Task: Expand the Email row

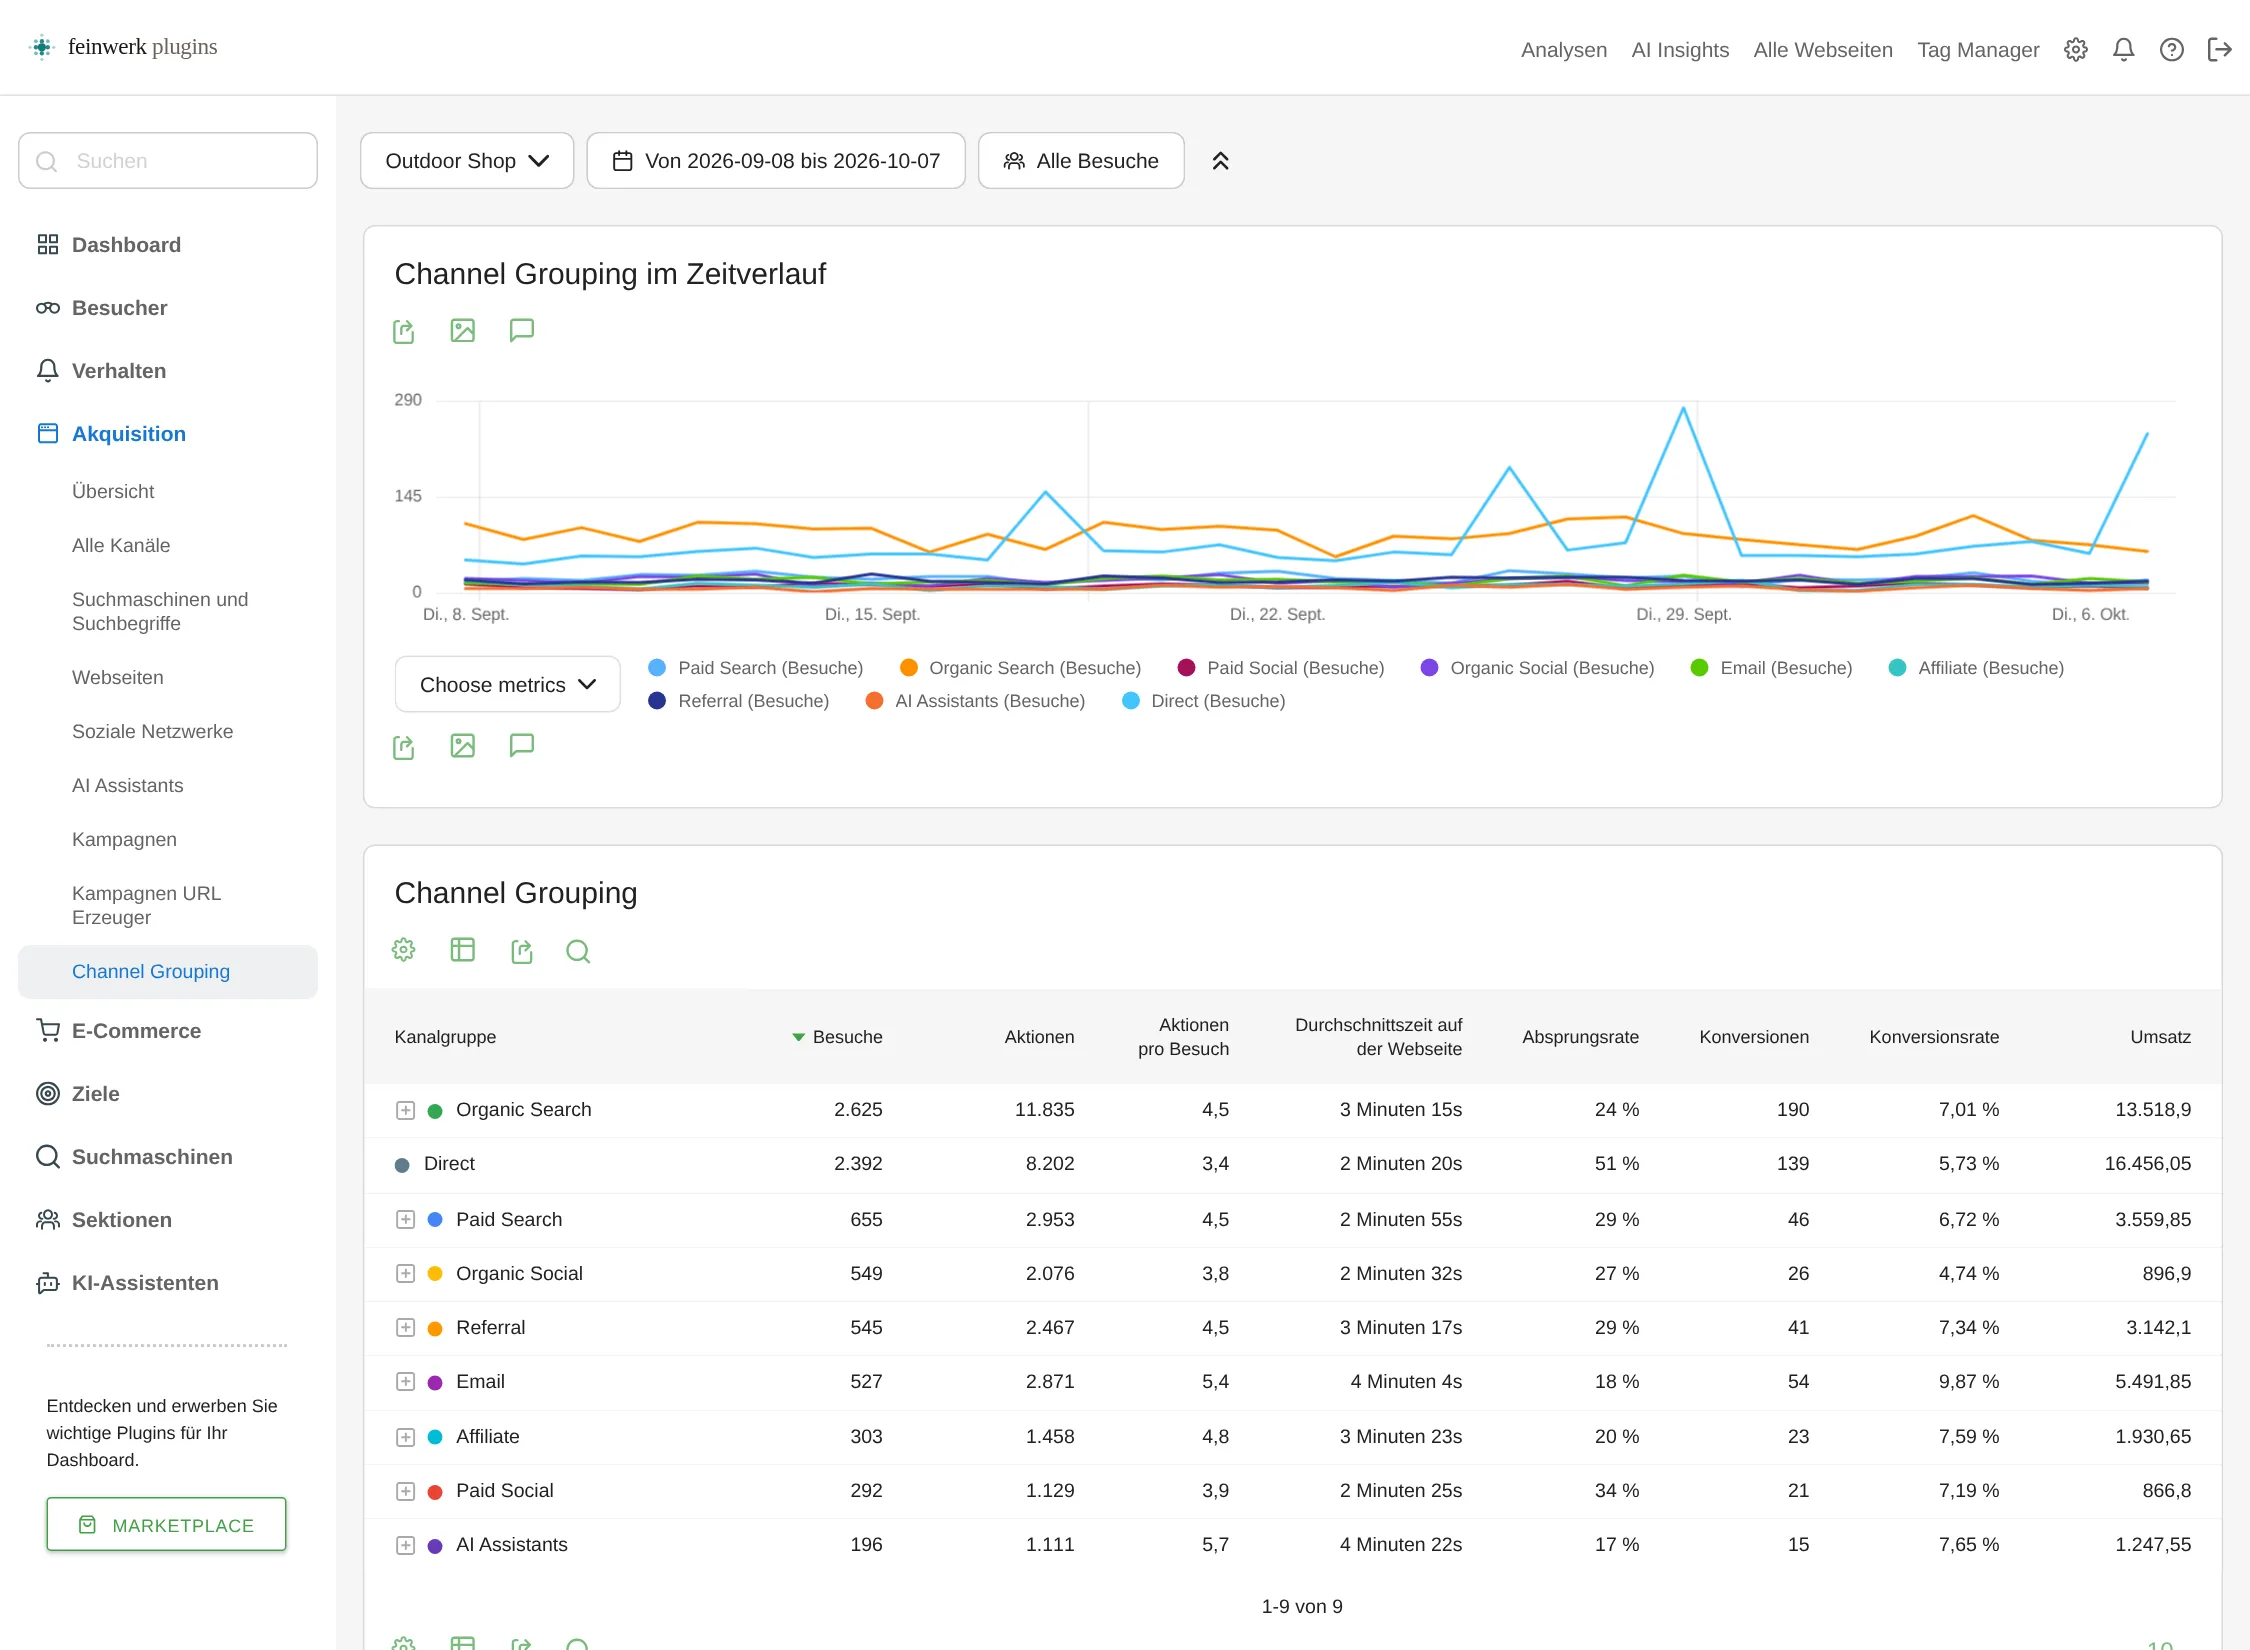Action: pos(405,1382)
